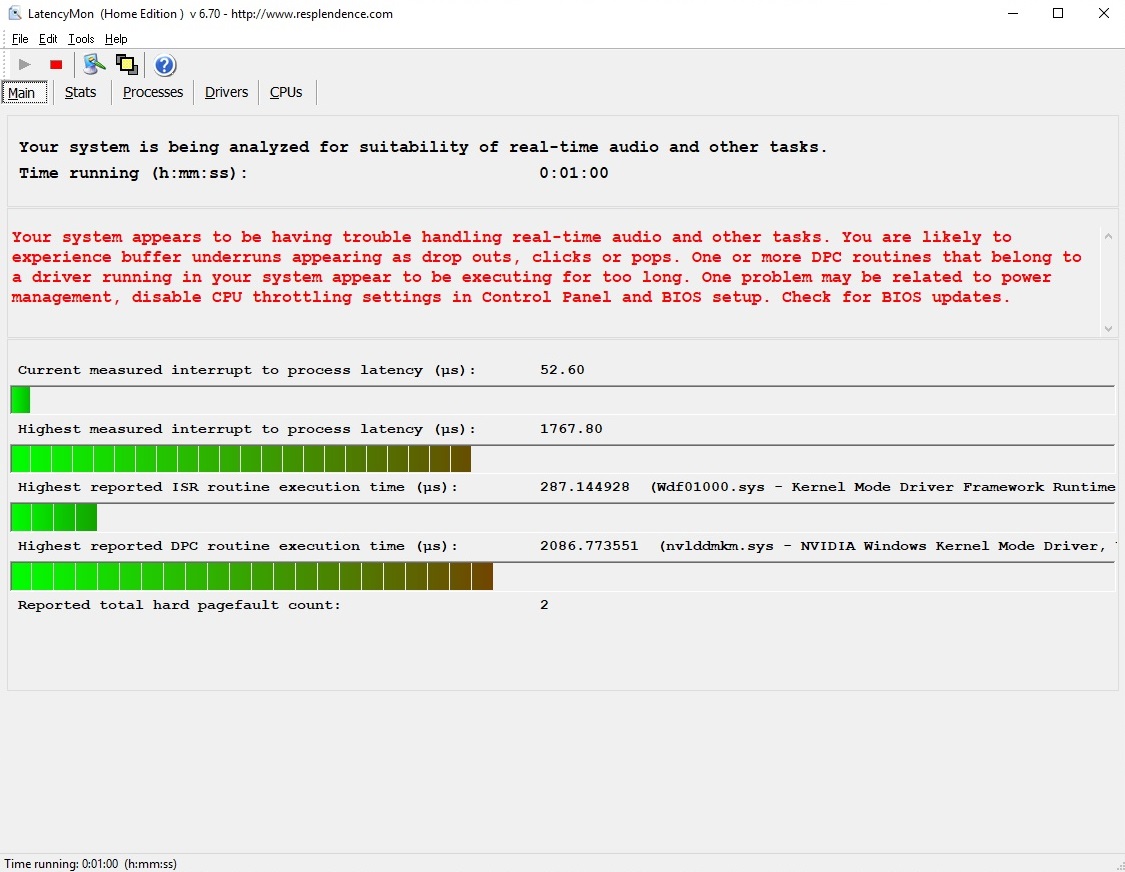Click the overlapping yellow squares toolbar icon

pyautogui.click(x=126, y=65)
